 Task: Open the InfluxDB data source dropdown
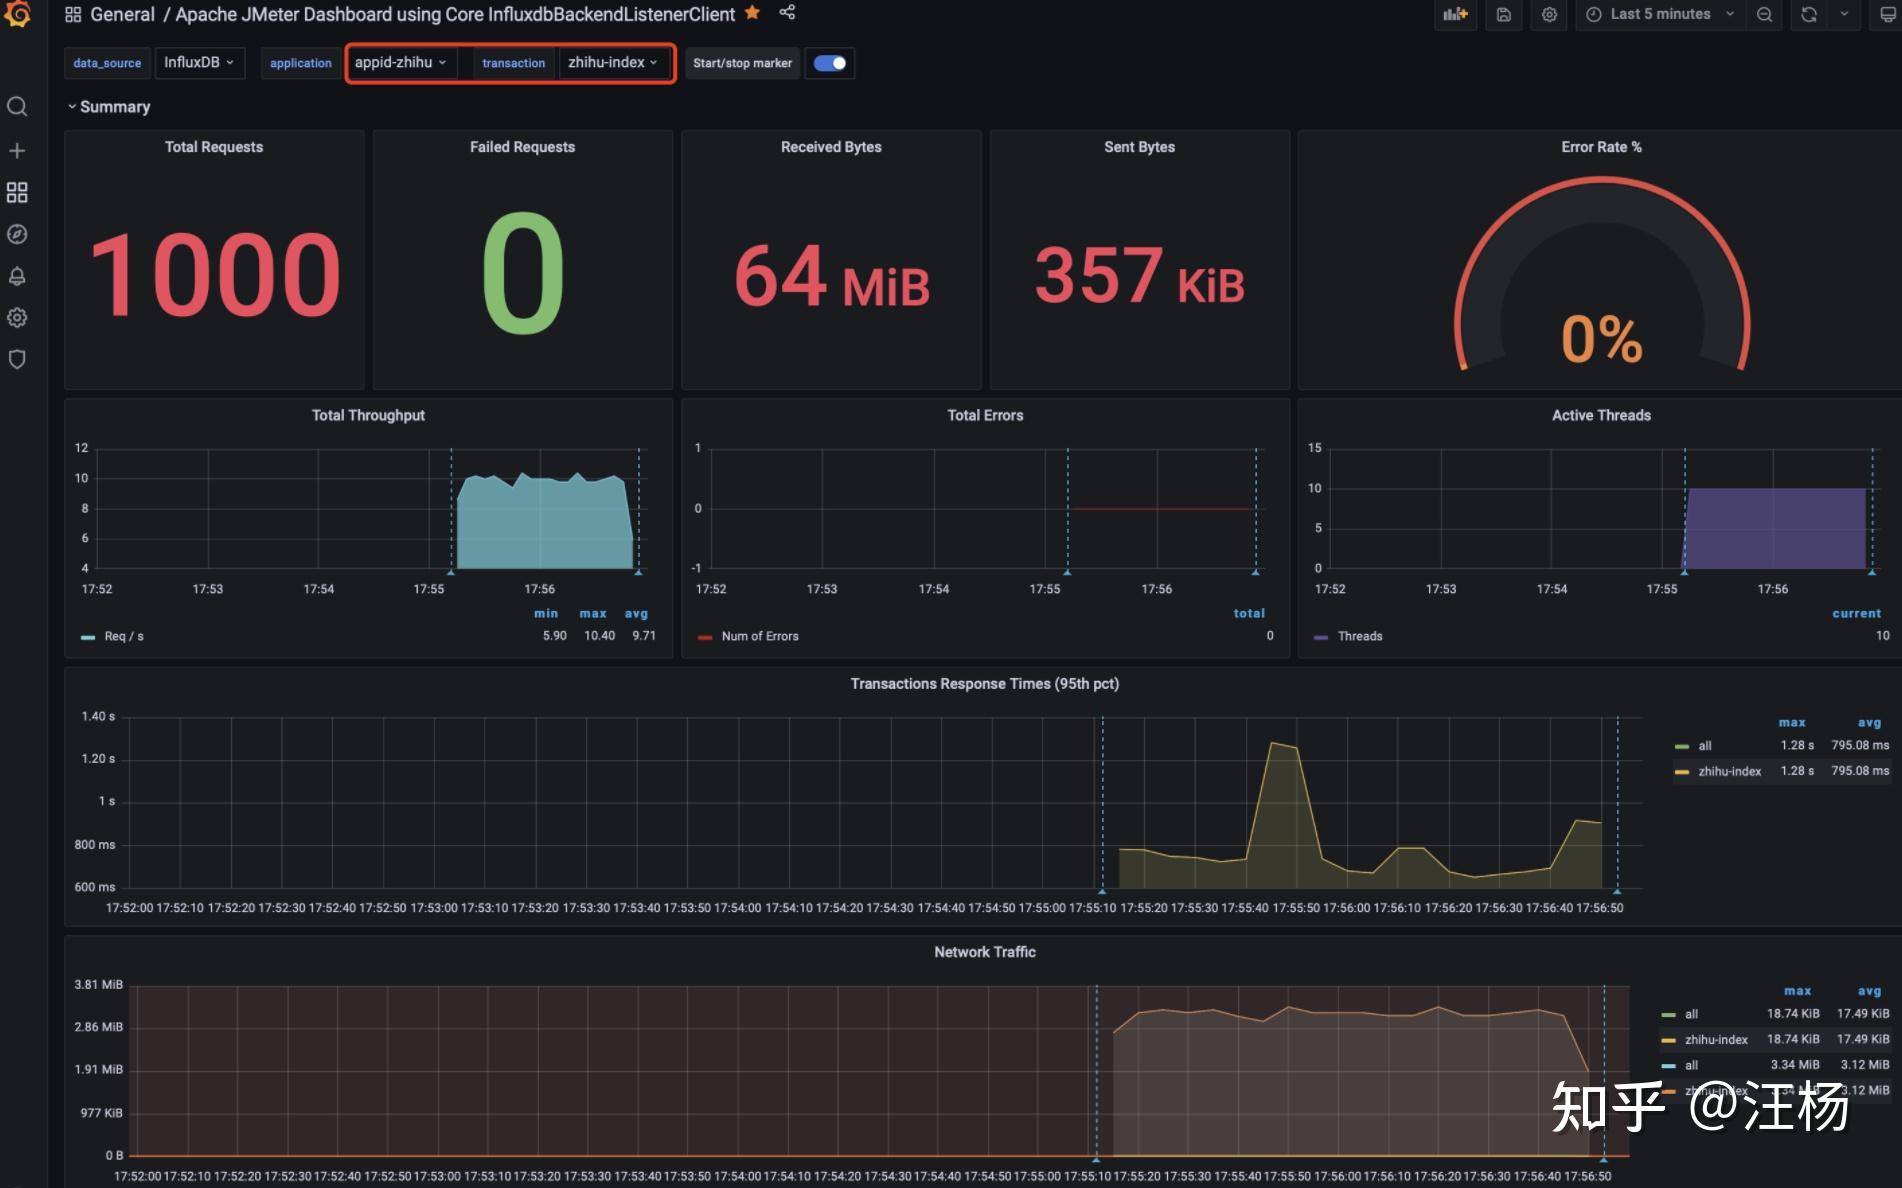pyautogui.click(x=199, y=62)
